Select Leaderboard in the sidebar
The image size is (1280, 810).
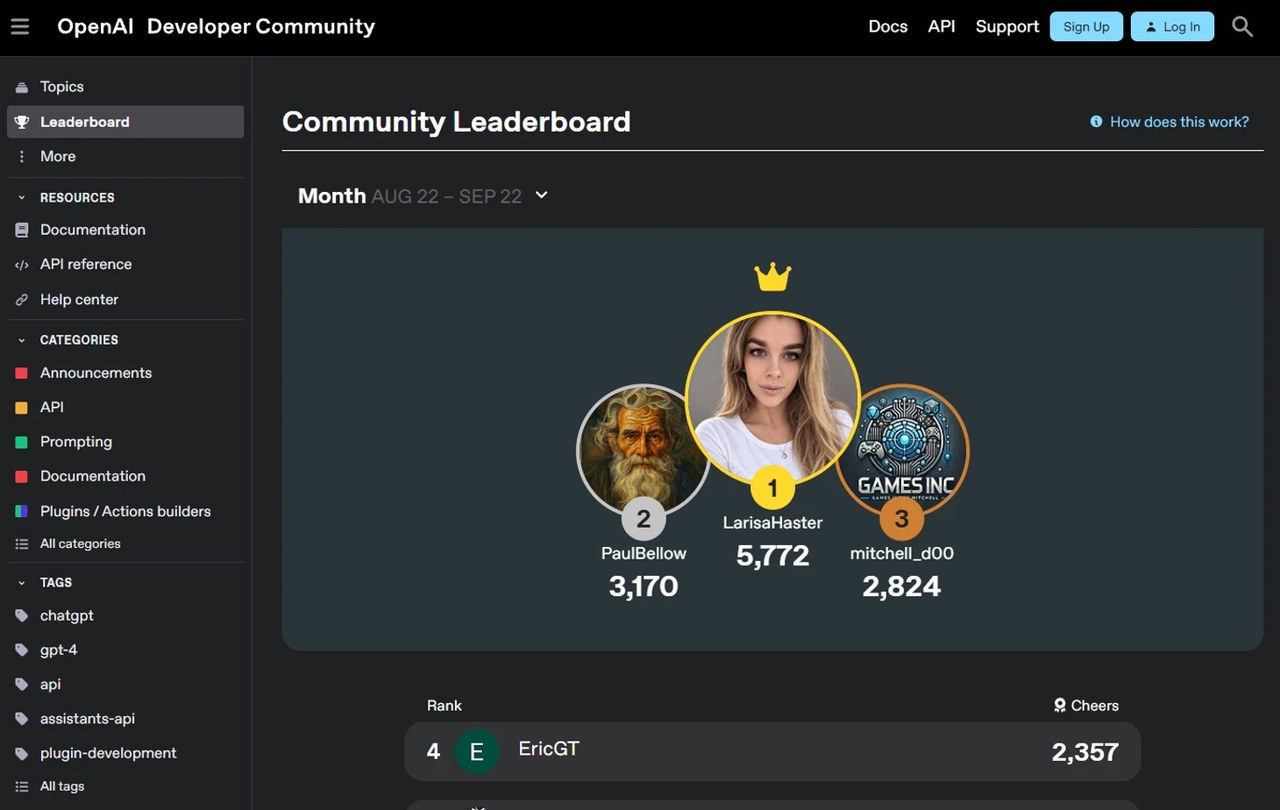pyautogui.click(x=125, y=122)
